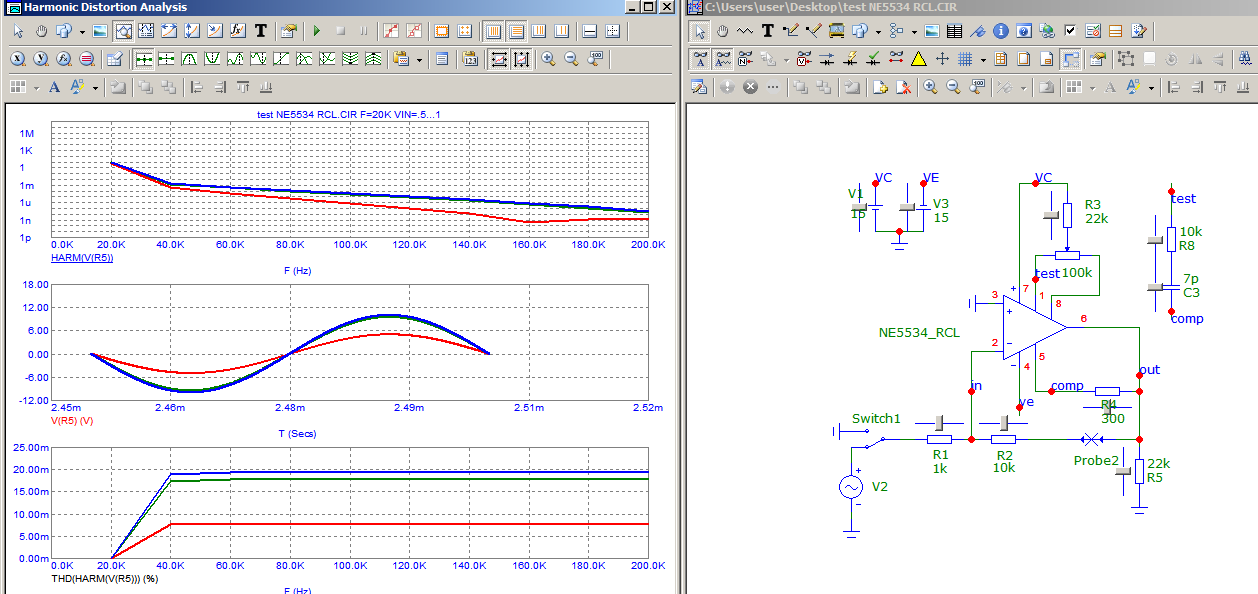Pick the schematic text T tool
The image size is (1258, 594).
(767, 31)
